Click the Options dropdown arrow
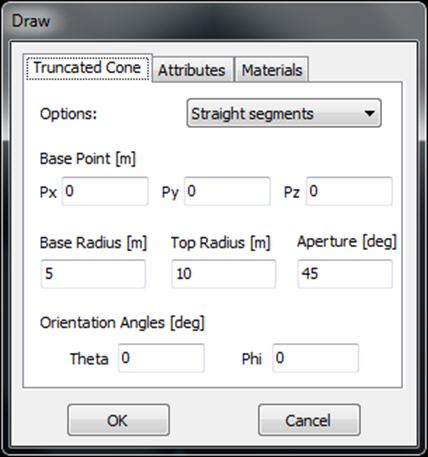This screenshot has height=457, width=428. tap(369, 114)
